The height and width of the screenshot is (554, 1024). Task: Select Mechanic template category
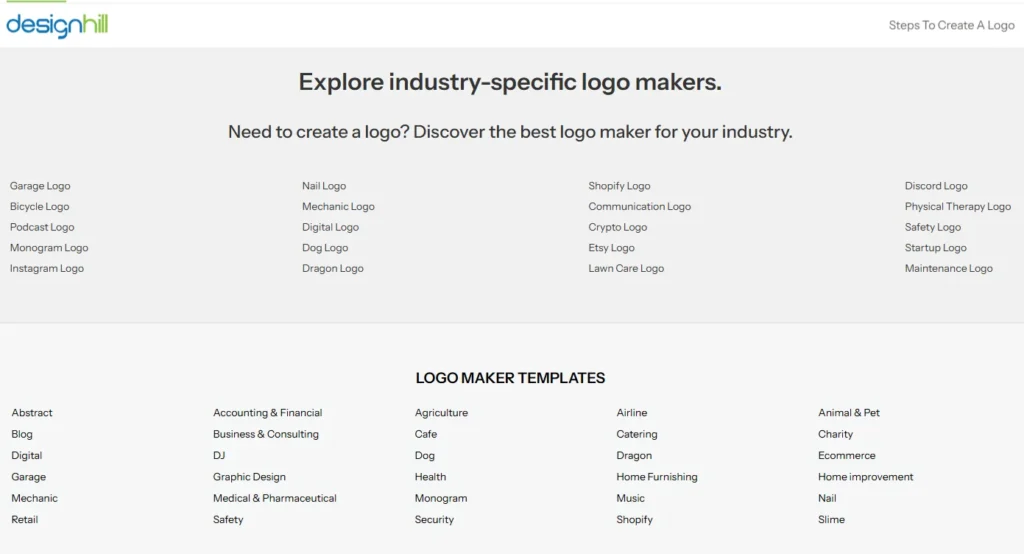tap(35, 498)
